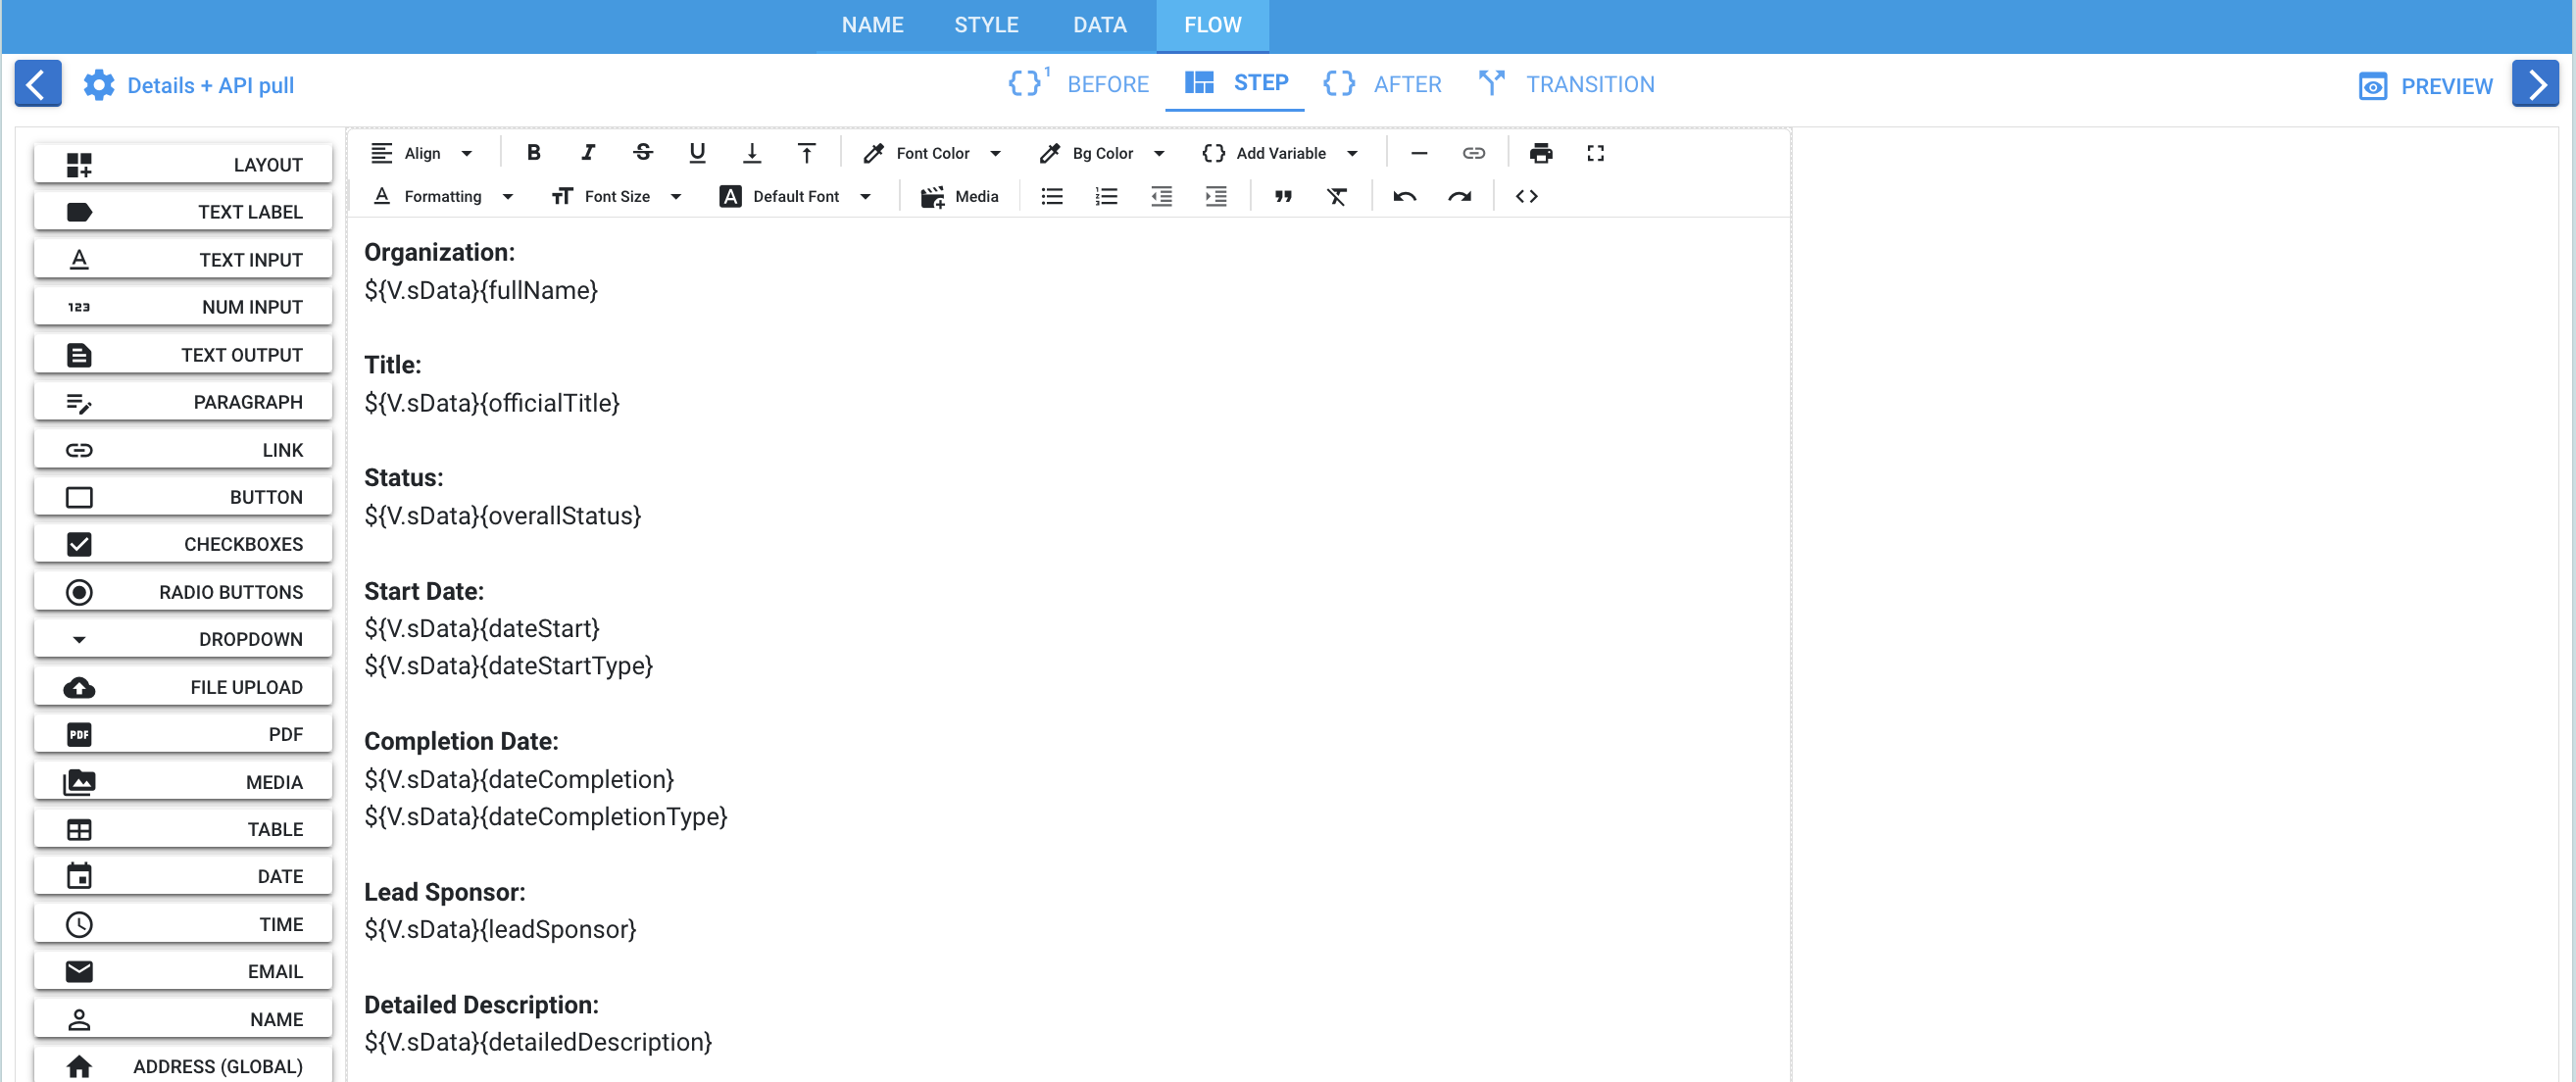Add a TIME component
Viewport: 2576px width, 1082px height.
[x=183, y=924]
